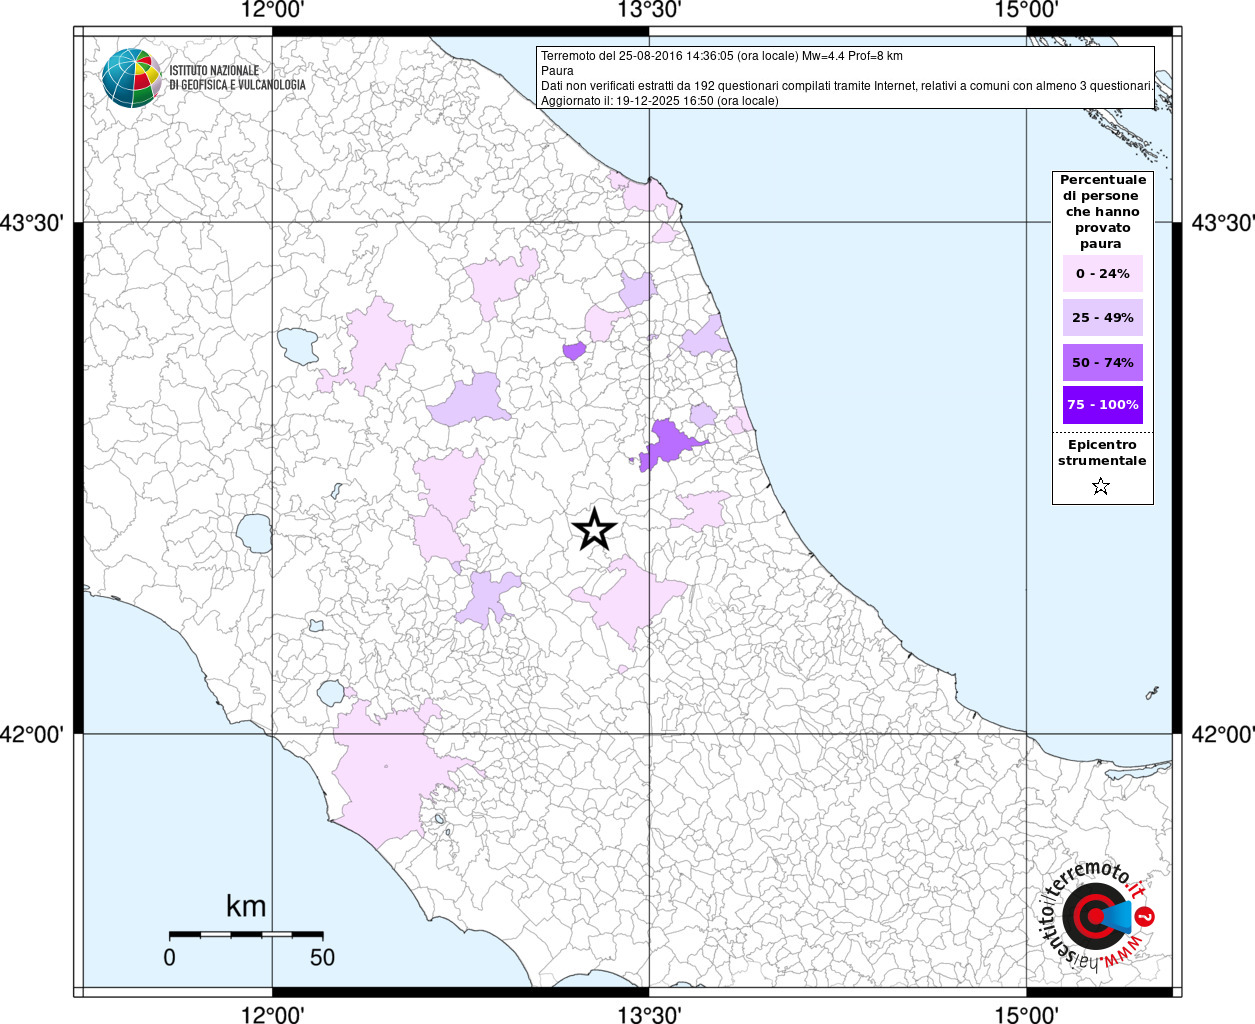Click the 0–50 km scale bar
This screenshot has height=1024, width=1255.
(246, 934)
